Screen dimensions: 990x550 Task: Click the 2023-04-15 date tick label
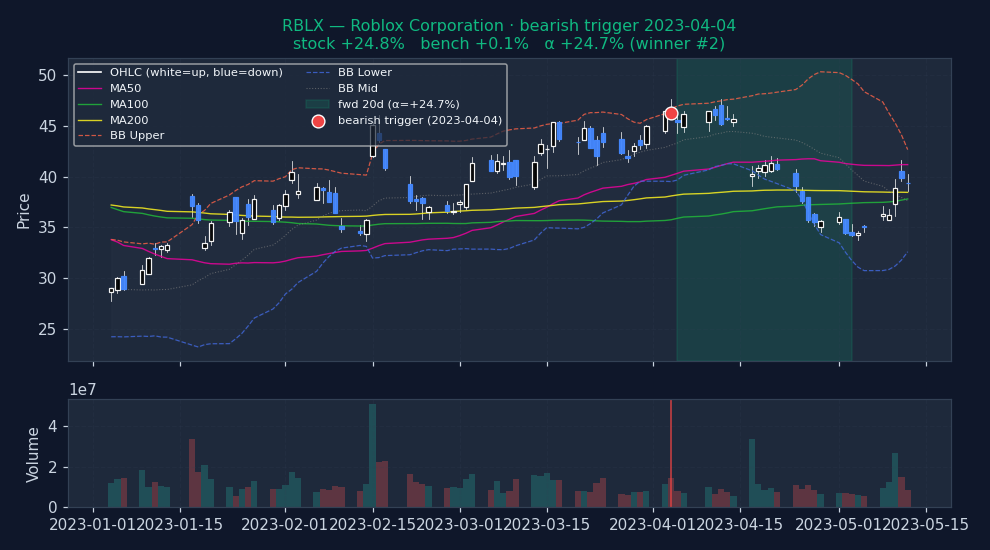[x=739, y=523]
